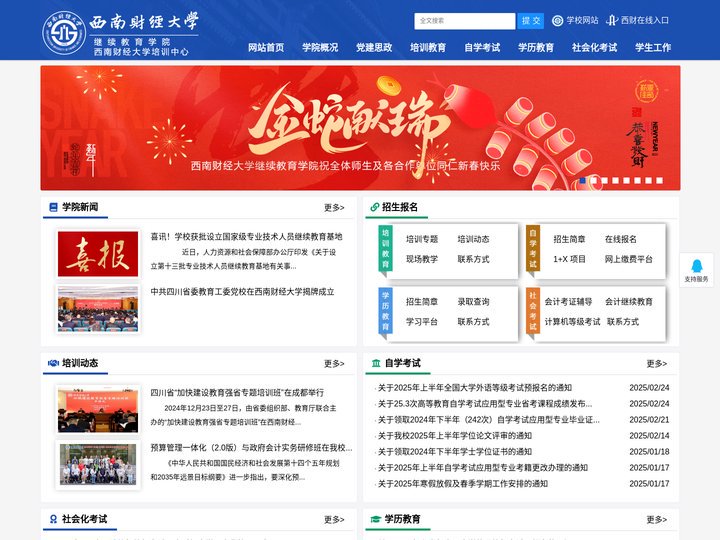
Task: Click the orange 社会考试 ribbon tag
Action: [533, 311]
